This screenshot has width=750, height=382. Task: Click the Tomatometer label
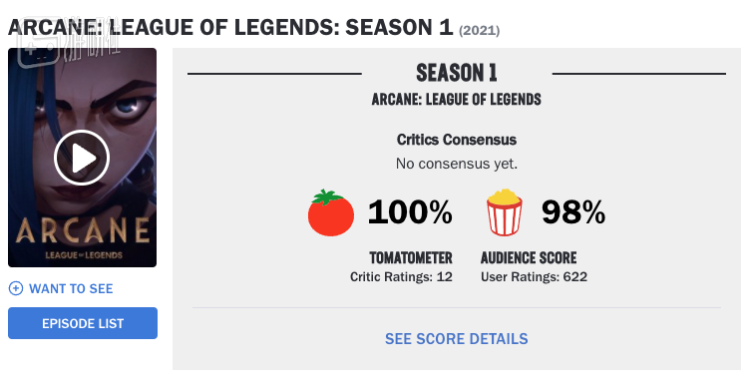coord(411,258)
